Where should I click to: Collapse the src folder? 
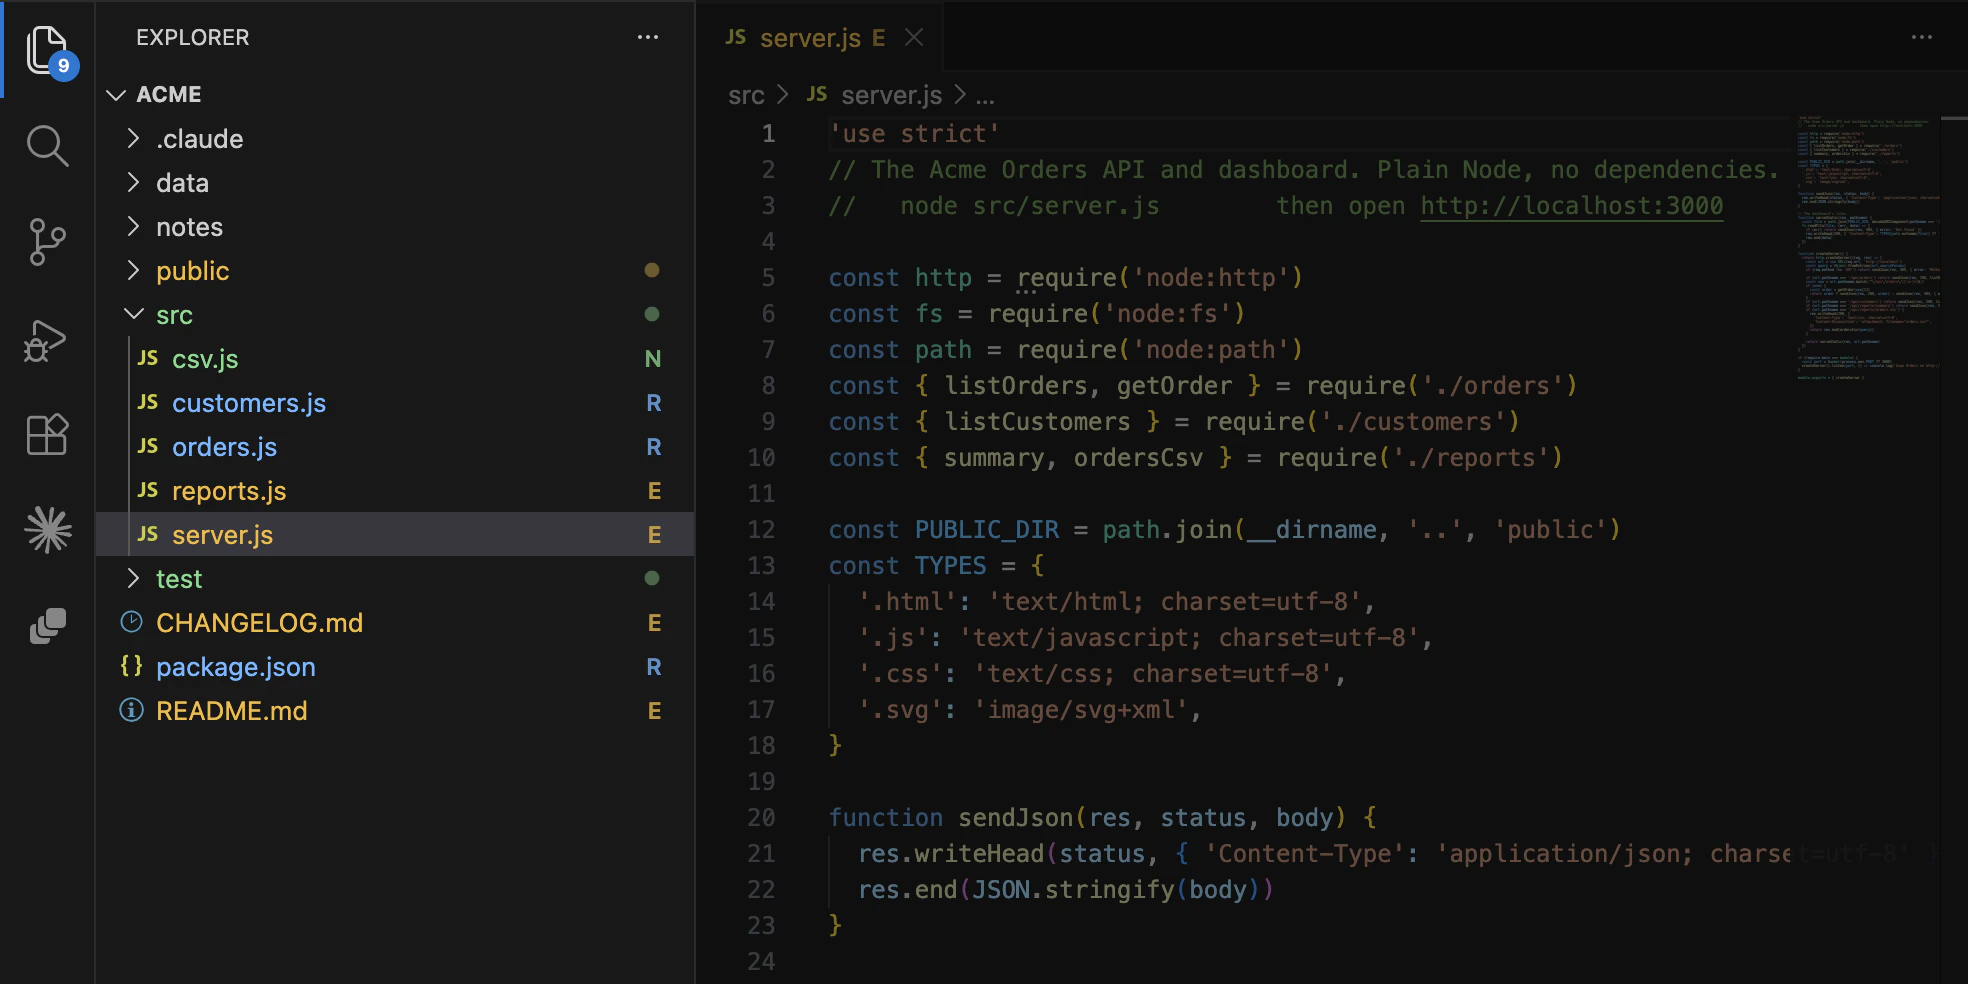point(133,314)
